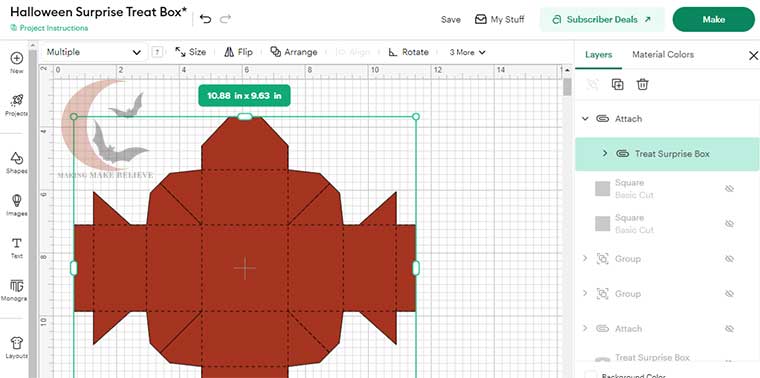Select the highlighted Treat Surprise Box layer row

pyautogui.click(x=667, y=154)
